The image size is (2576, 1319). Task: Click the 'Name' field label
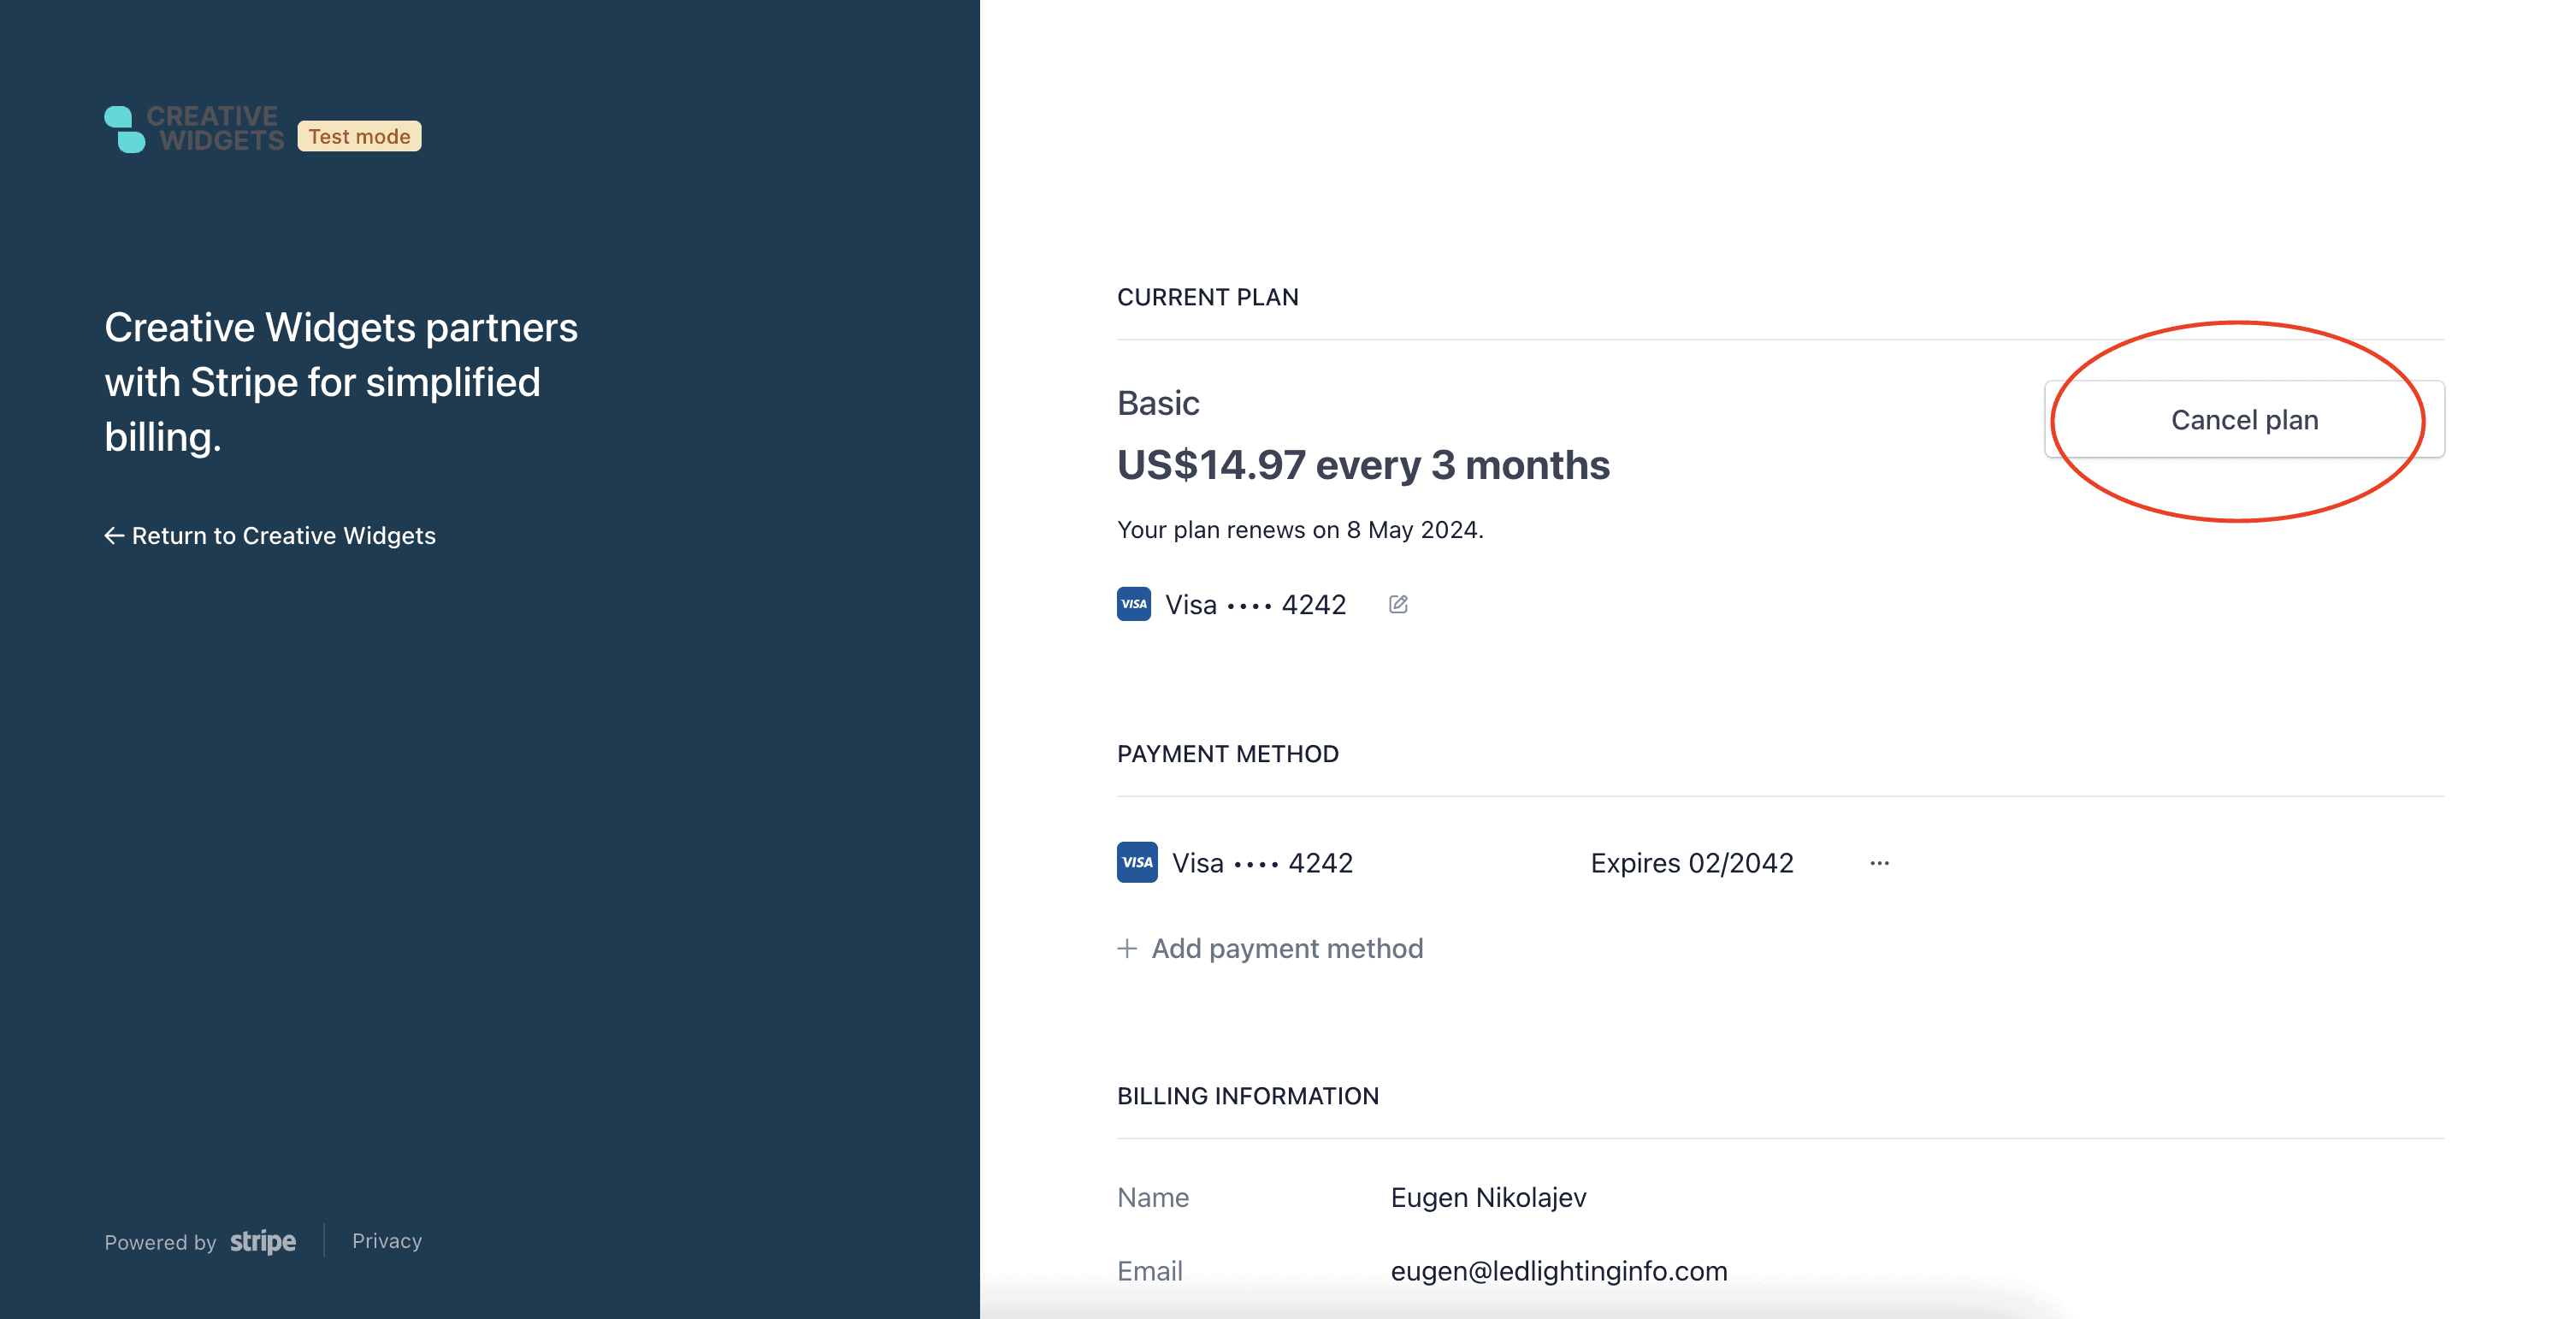pos(1153,1197)
